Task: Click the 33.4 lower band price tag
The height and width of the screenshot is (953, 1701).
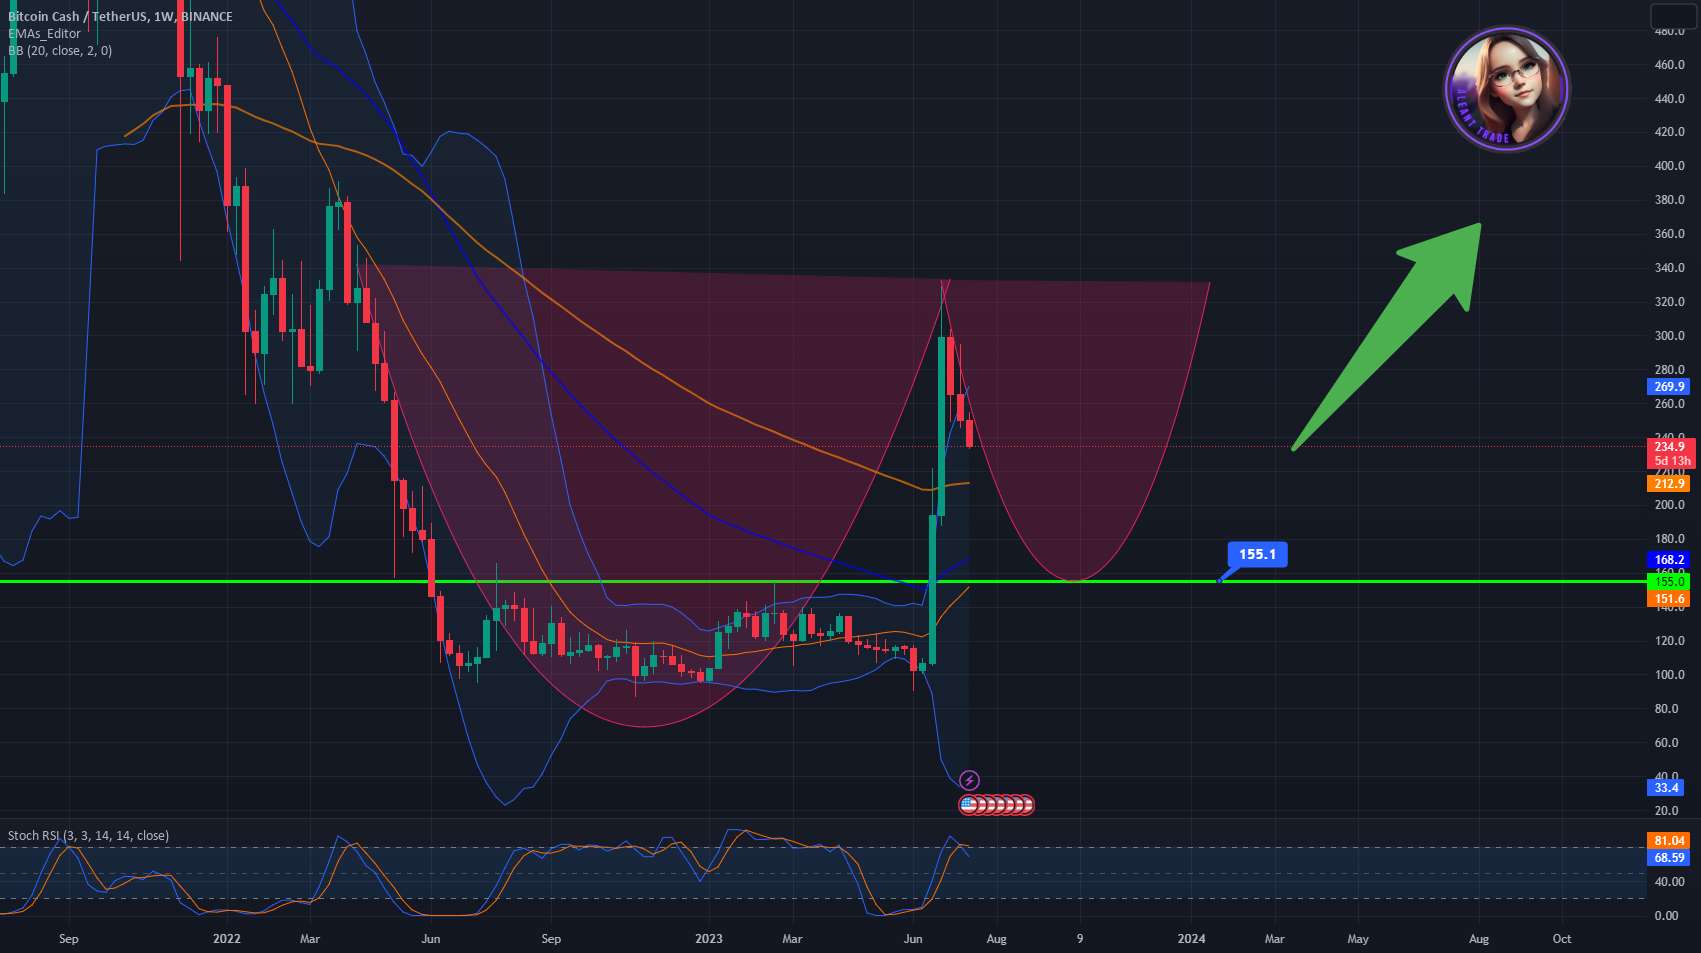Action: 1666,787
